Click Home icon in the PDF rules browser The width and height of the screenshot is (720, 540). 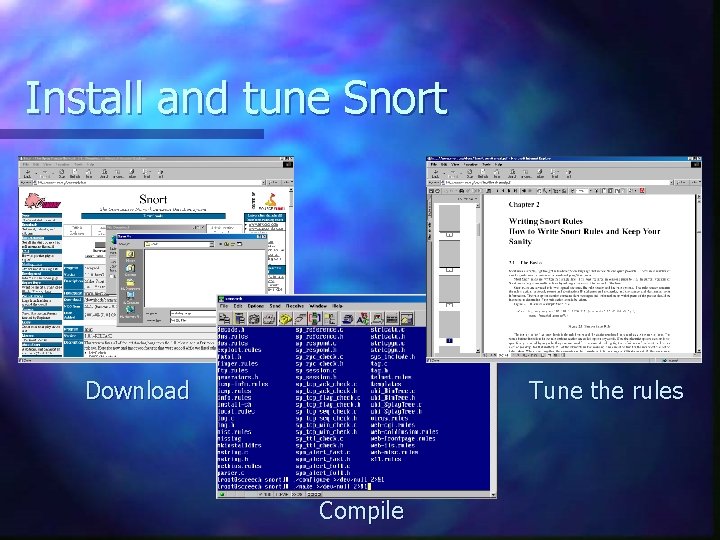[496, 174]
